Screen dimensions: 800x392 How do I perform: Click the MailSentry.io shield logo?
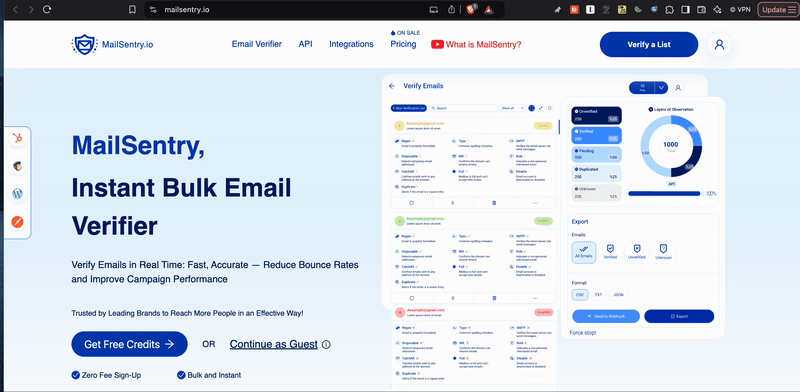pyautogui.click(x=84, y=44)
